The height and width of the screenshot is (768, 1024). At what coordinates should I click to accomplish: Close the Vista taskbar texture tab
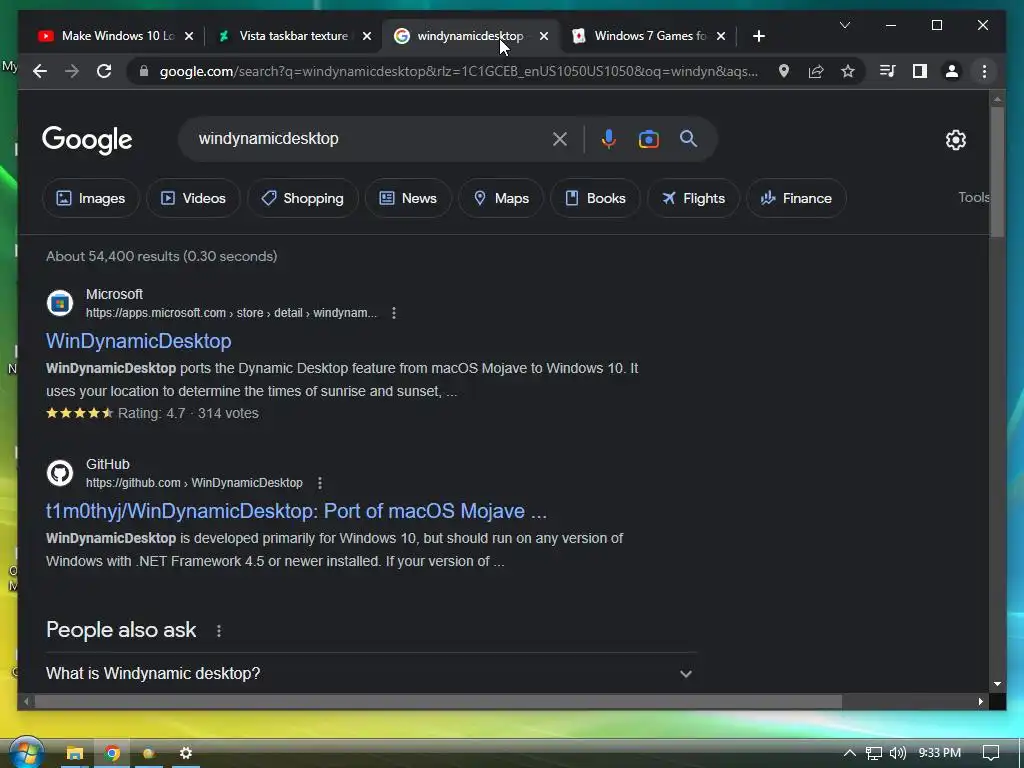pyautogui.click(x=367, y=36)
